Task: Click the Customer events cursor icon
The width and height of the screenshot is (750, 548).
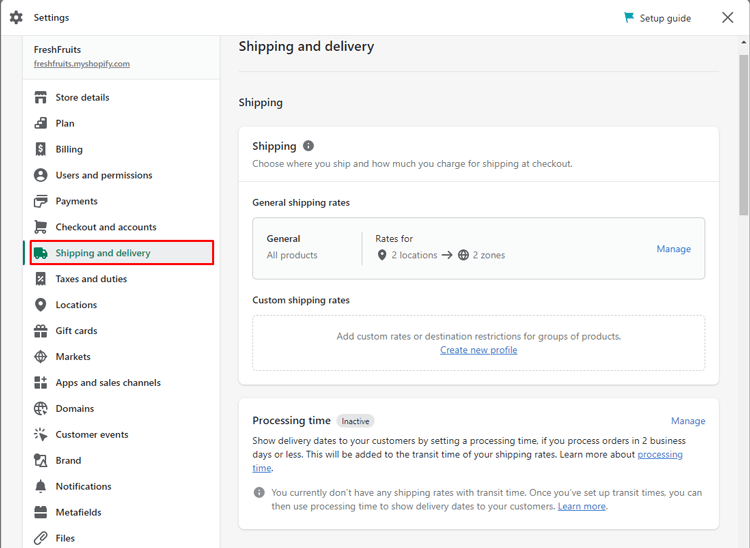Action: point(41,434)
